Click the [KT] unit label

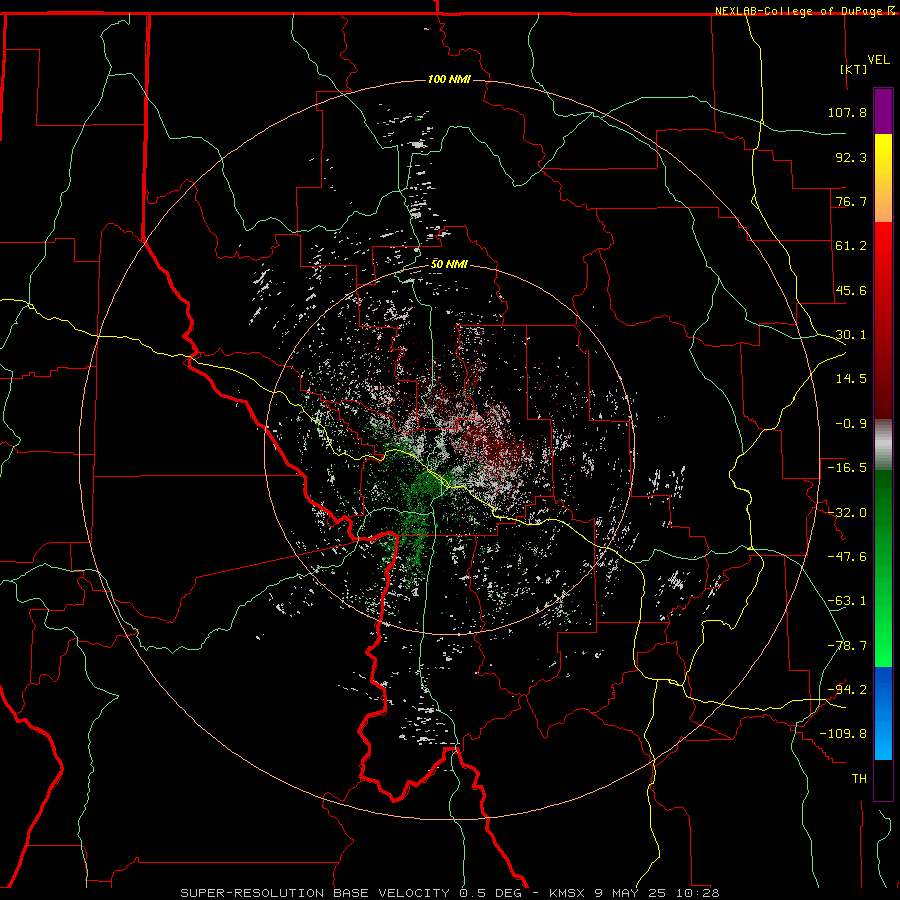854,69
